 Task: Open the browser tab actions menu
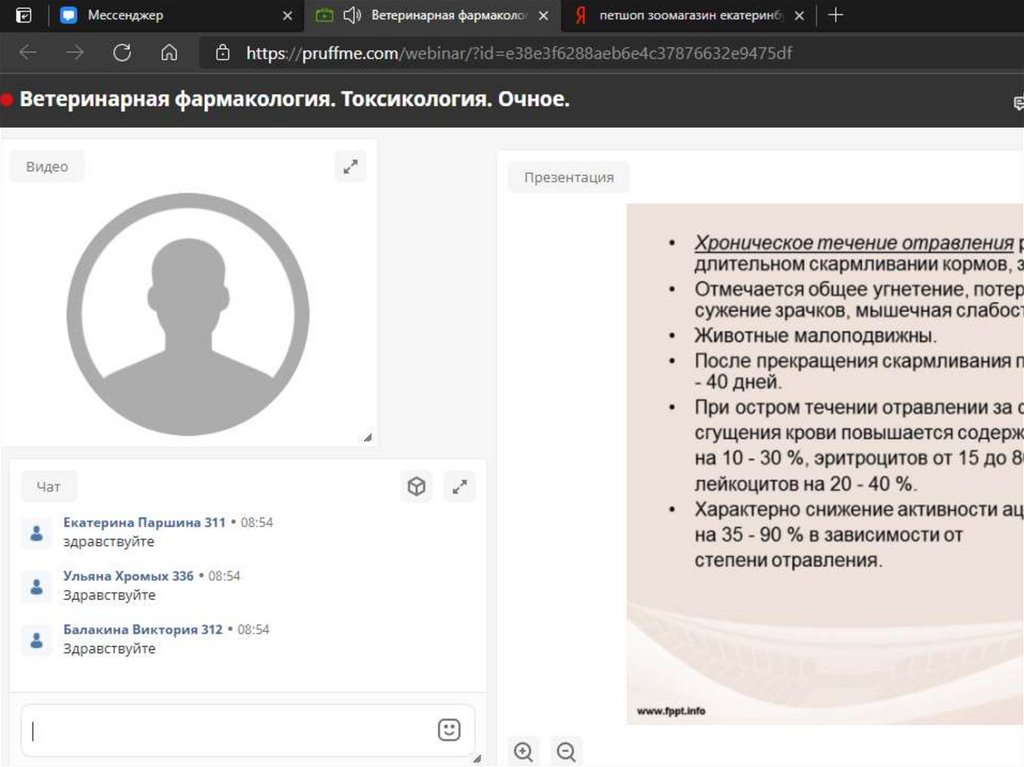click(x=24, y=15)
